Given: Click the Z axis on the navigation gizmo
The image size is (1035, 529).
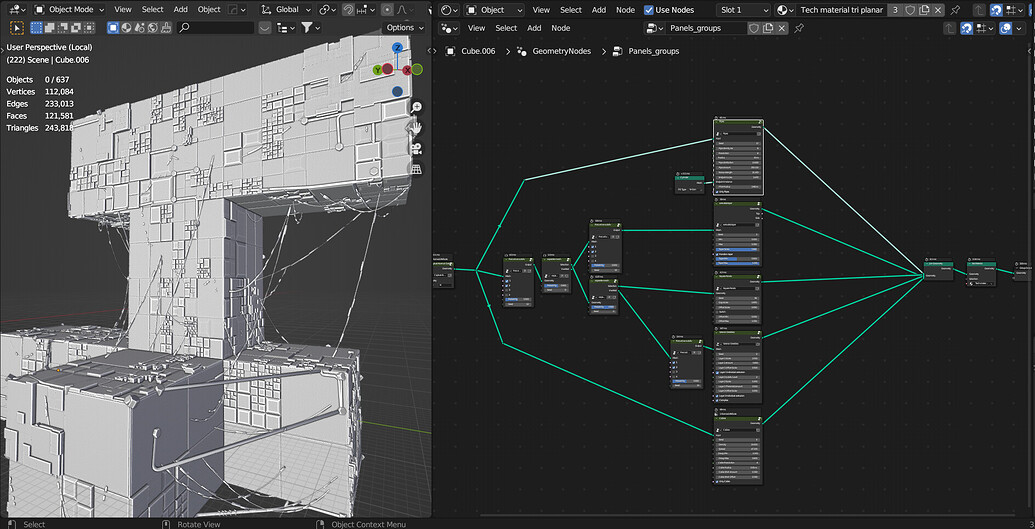Looking at the screenshot, I should tap(397, 48).
